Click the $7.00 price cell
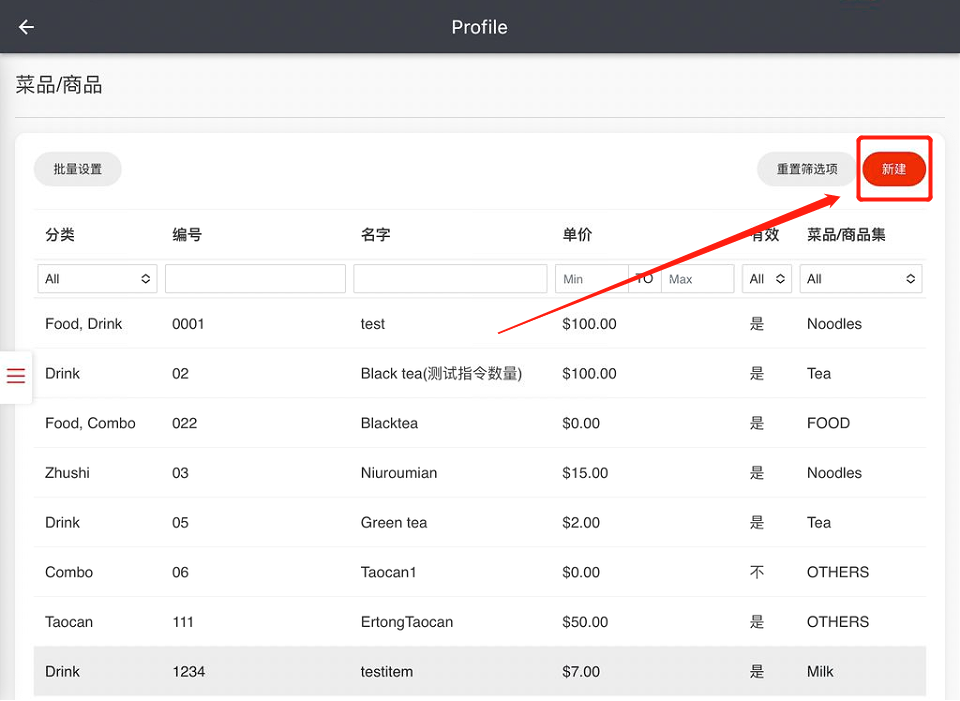This screenshot has width=960, height=701. (581, 672)
